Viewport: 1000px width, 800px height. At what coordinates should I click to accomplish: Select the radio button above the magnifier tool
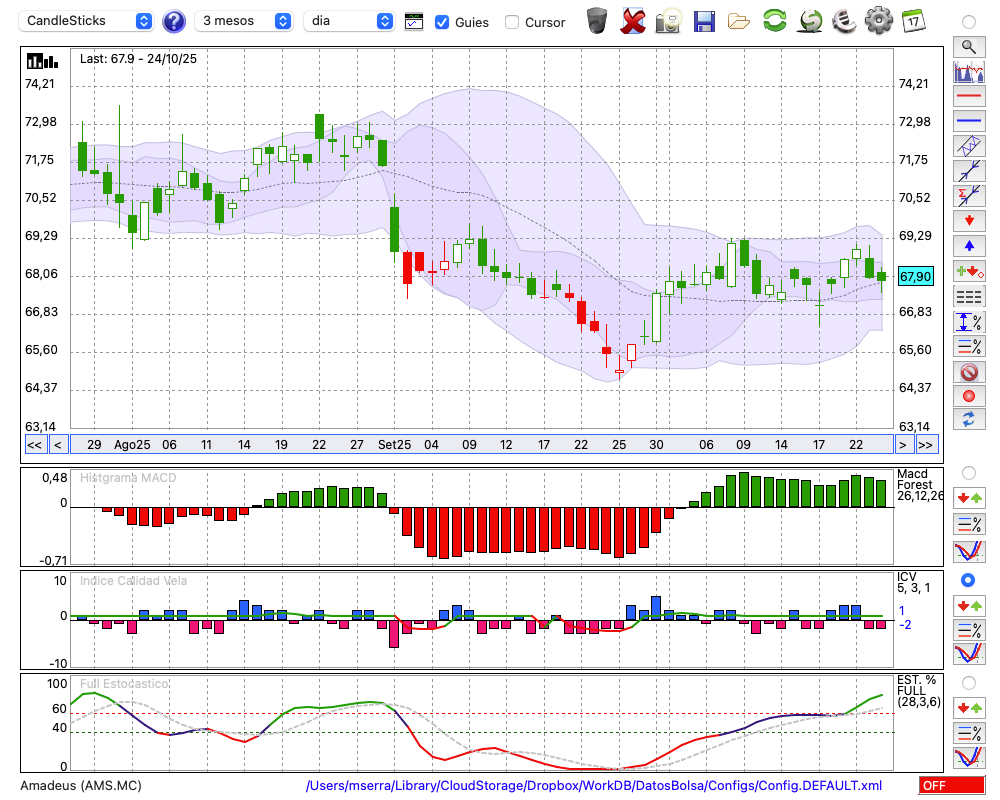[969, 22]
